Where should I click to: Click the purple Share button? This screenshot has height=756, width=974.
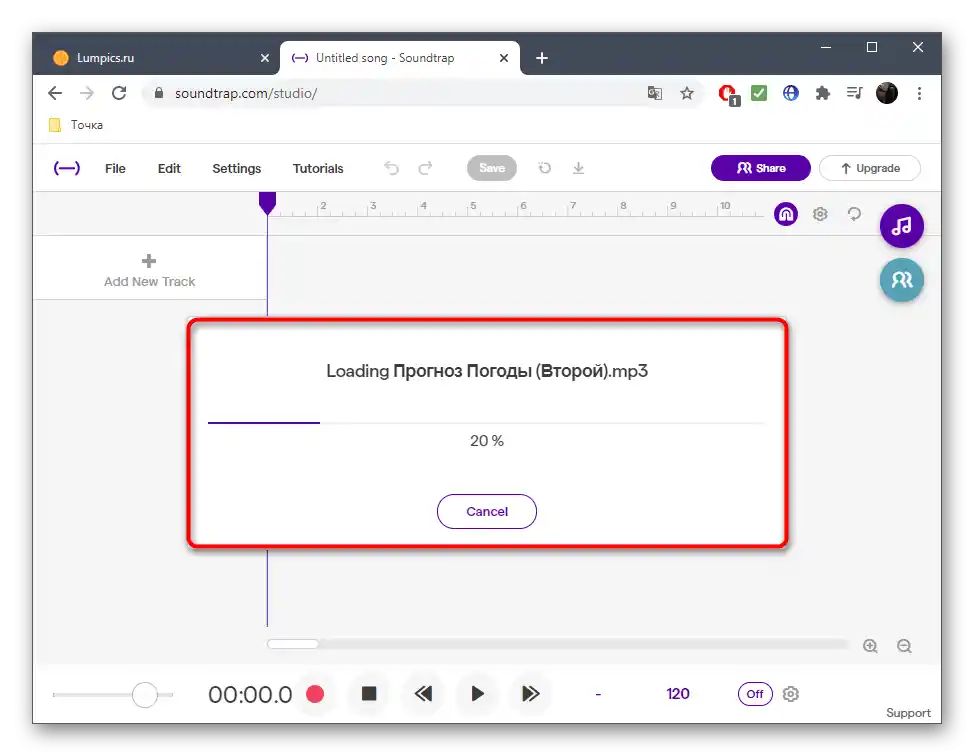(761, 168)
